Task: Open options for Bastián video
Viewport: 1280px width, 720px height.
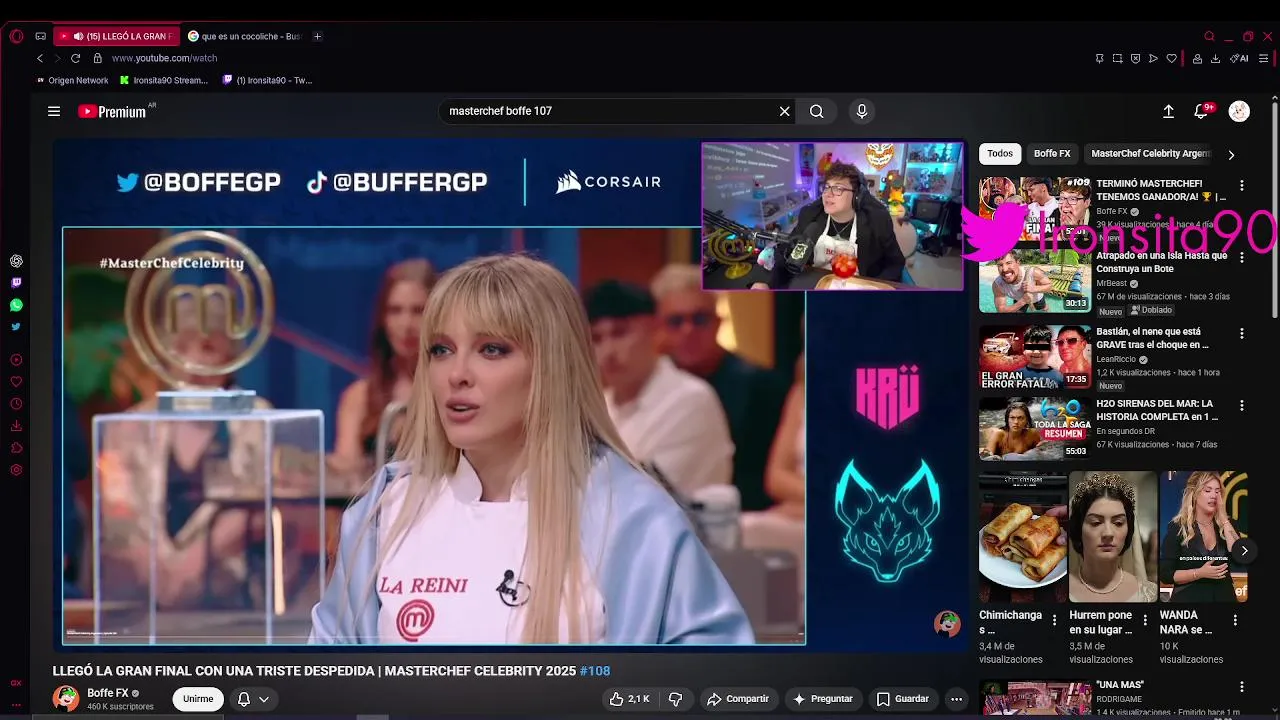Action: pos(1241,333)
